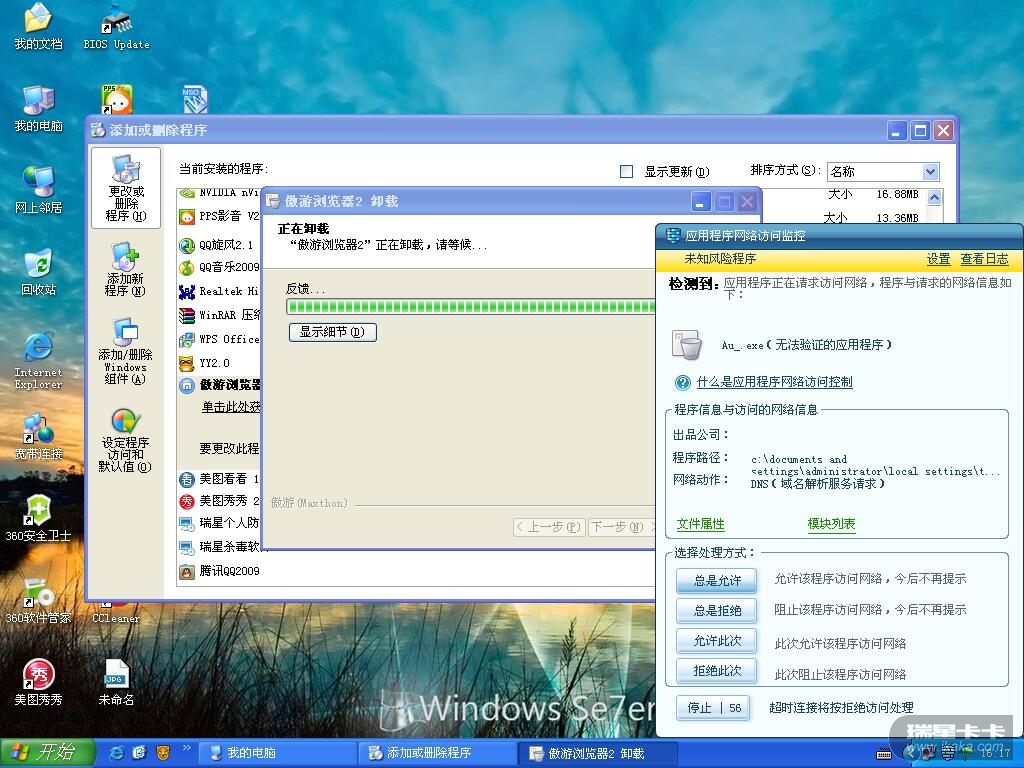Open 设置 link in monitor dialog

[938, 259]
